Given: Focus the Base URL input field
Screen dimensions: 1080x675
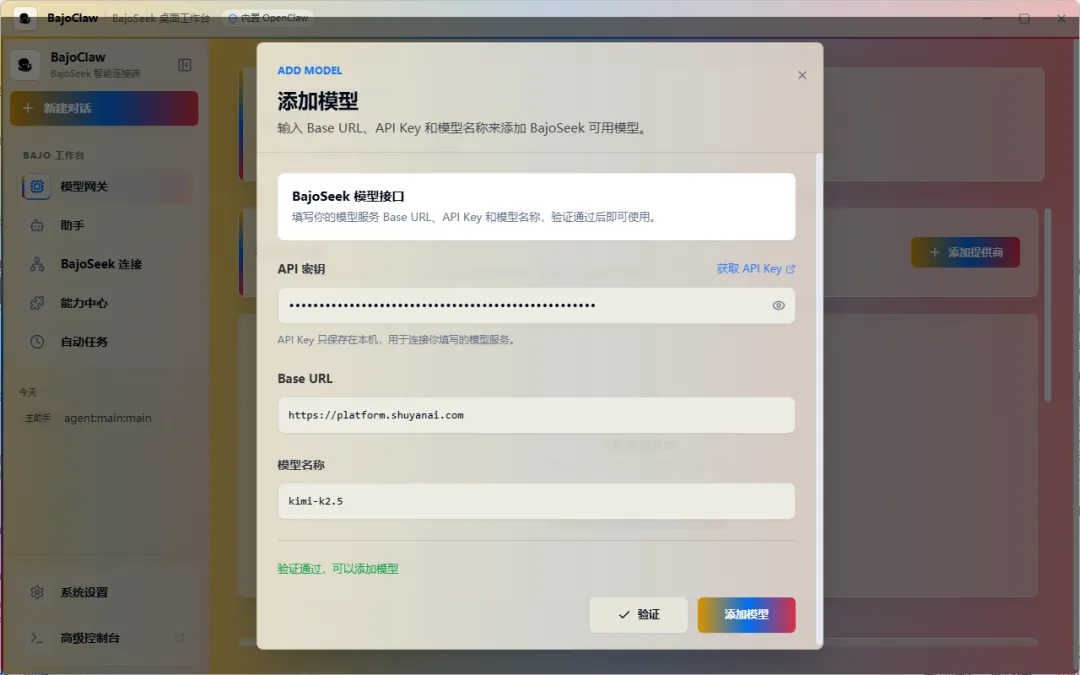Looking at the screenshot, I should [536, 415].
